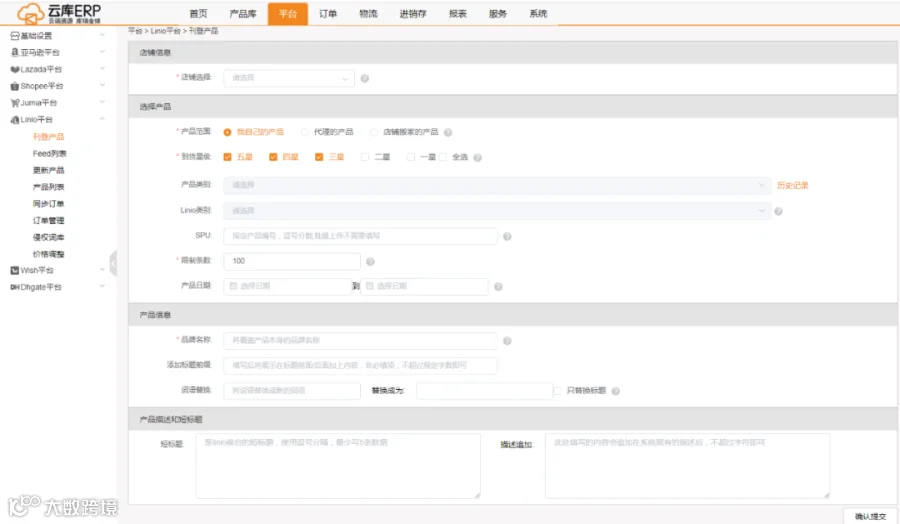Open help icon beside Linio类别 dropdown
The image size is (900, 524).
tap(778, 211)
